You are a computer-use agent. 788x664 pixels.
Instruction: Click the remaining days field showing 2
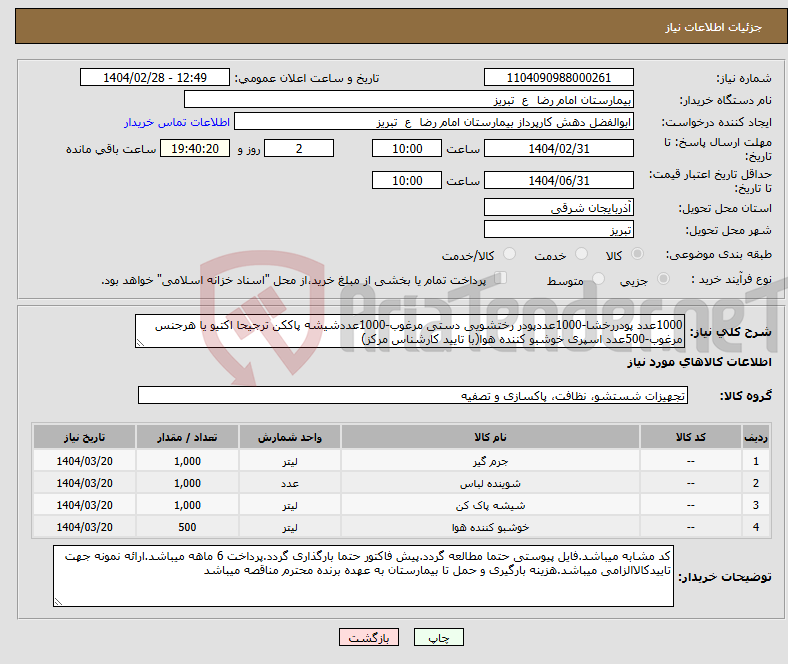point(299,148)
